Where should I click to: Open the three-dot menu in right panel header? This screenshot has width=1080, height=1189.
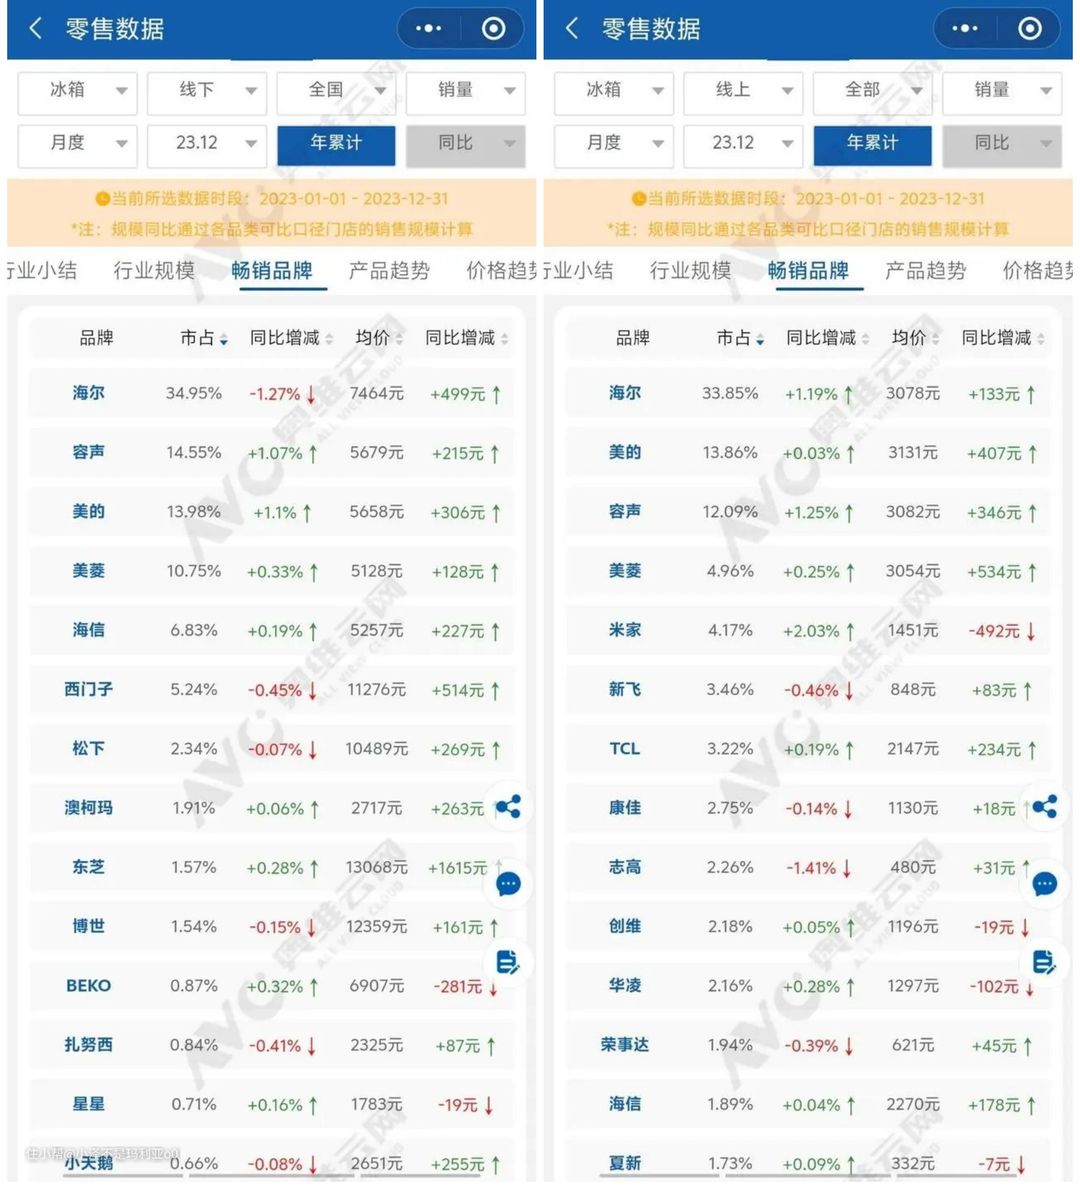[964, 29]
